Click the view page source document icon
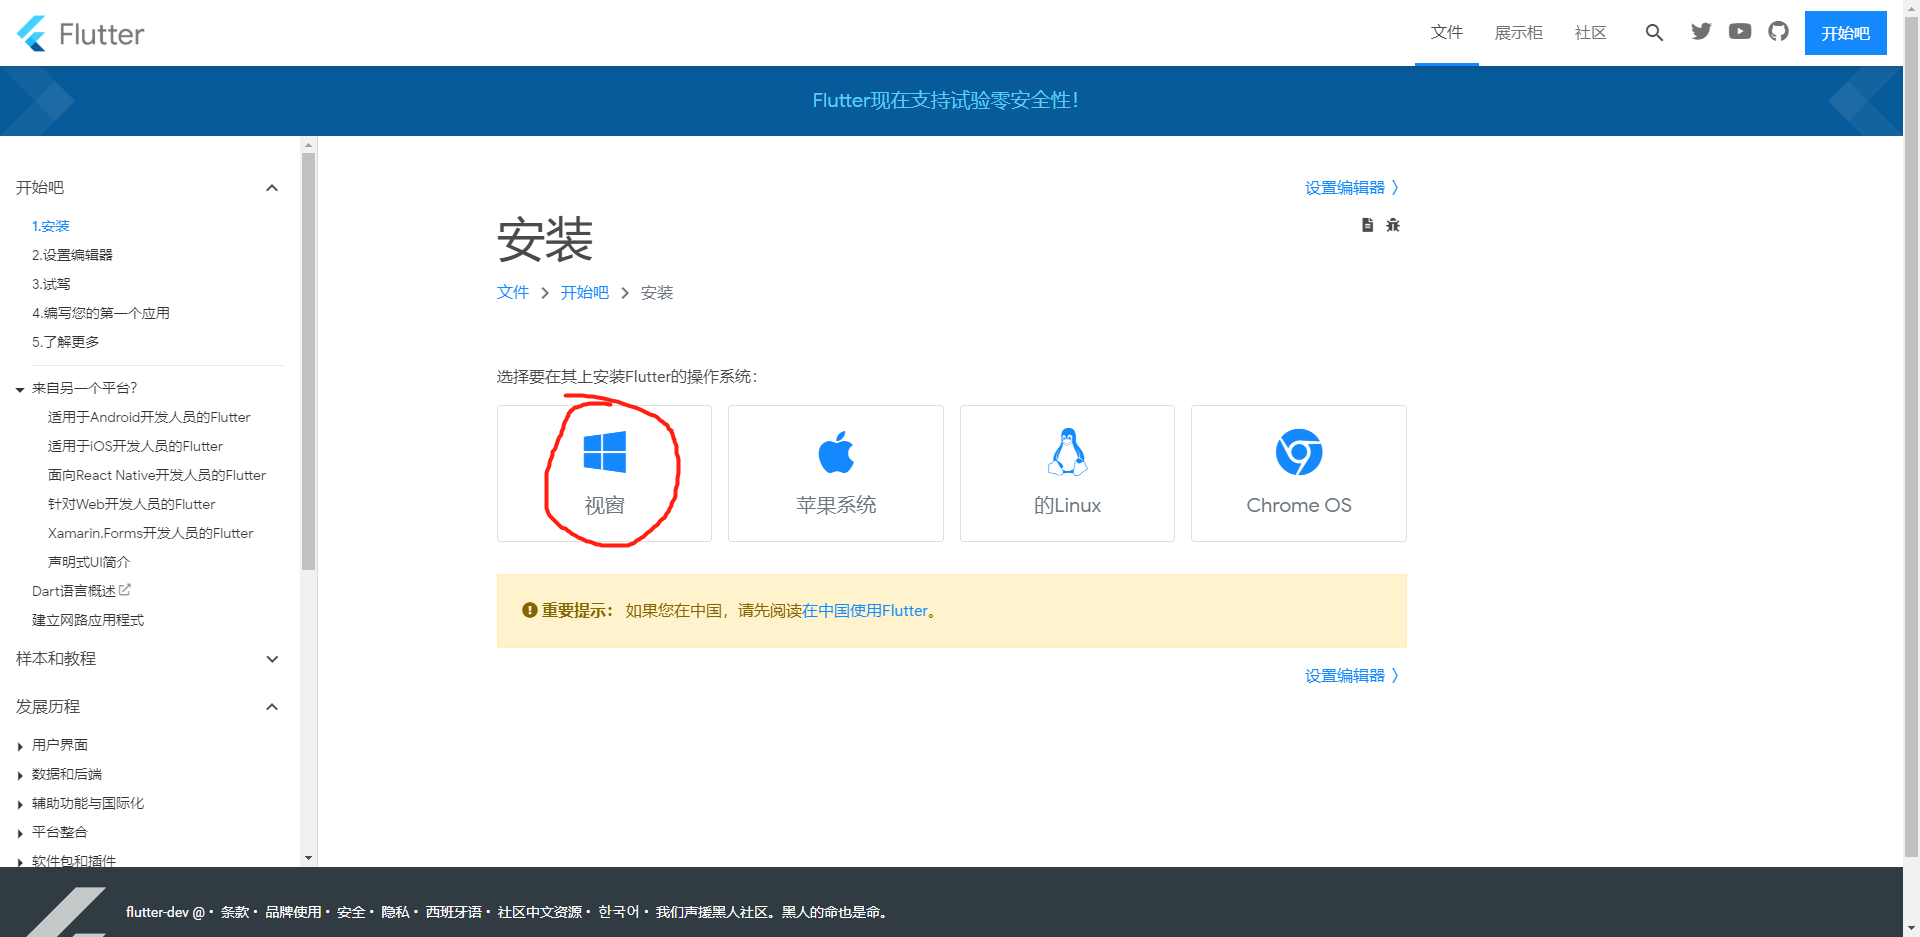This screenshot has height=937, width=1920. pos(1367,225)
